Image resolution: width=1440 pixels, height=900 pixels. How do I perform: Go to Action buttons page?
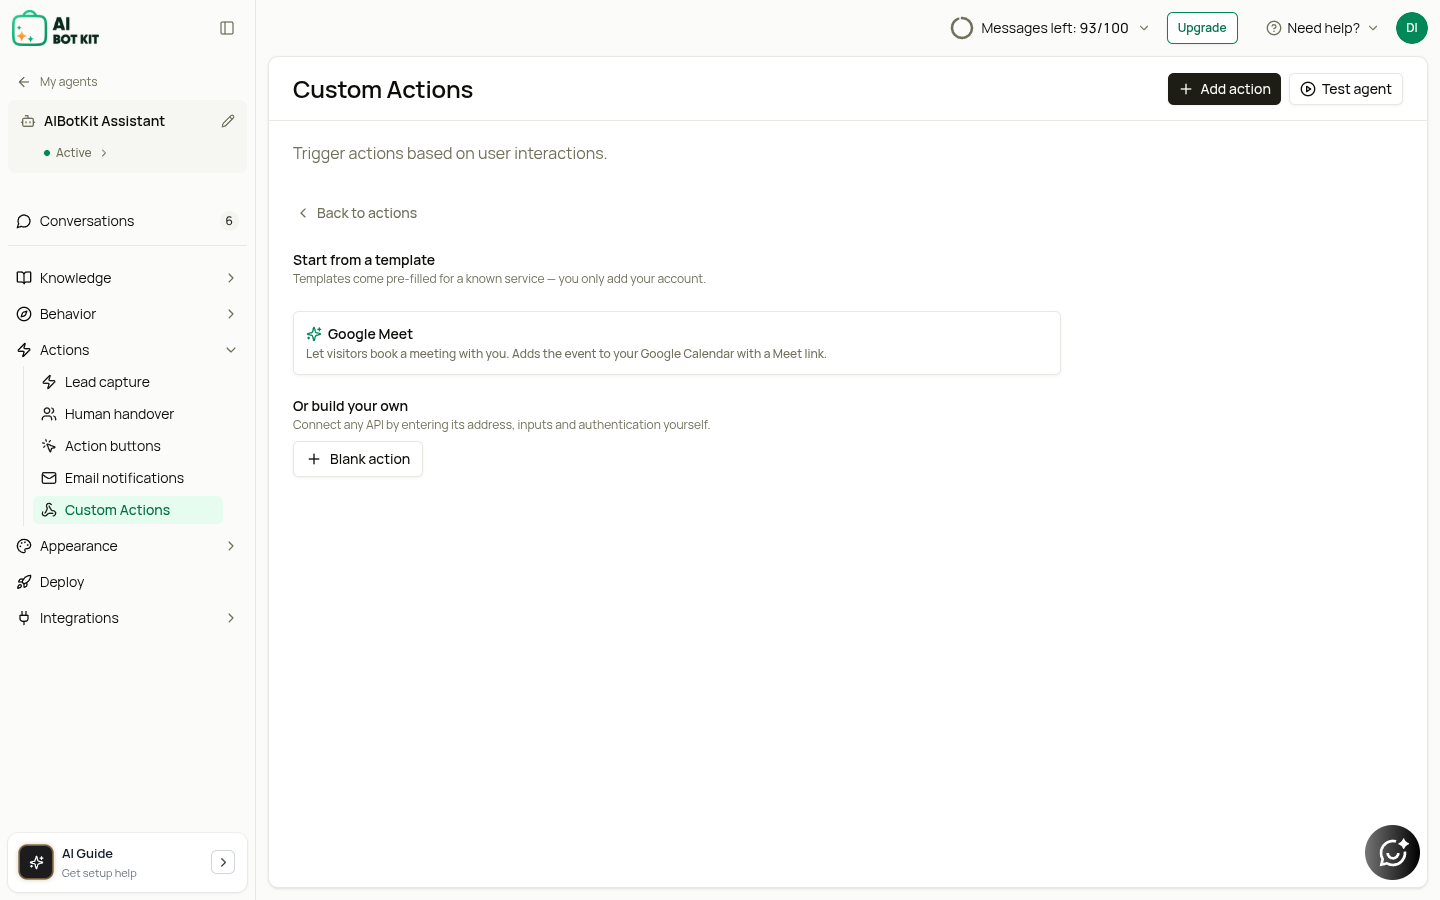128,446
